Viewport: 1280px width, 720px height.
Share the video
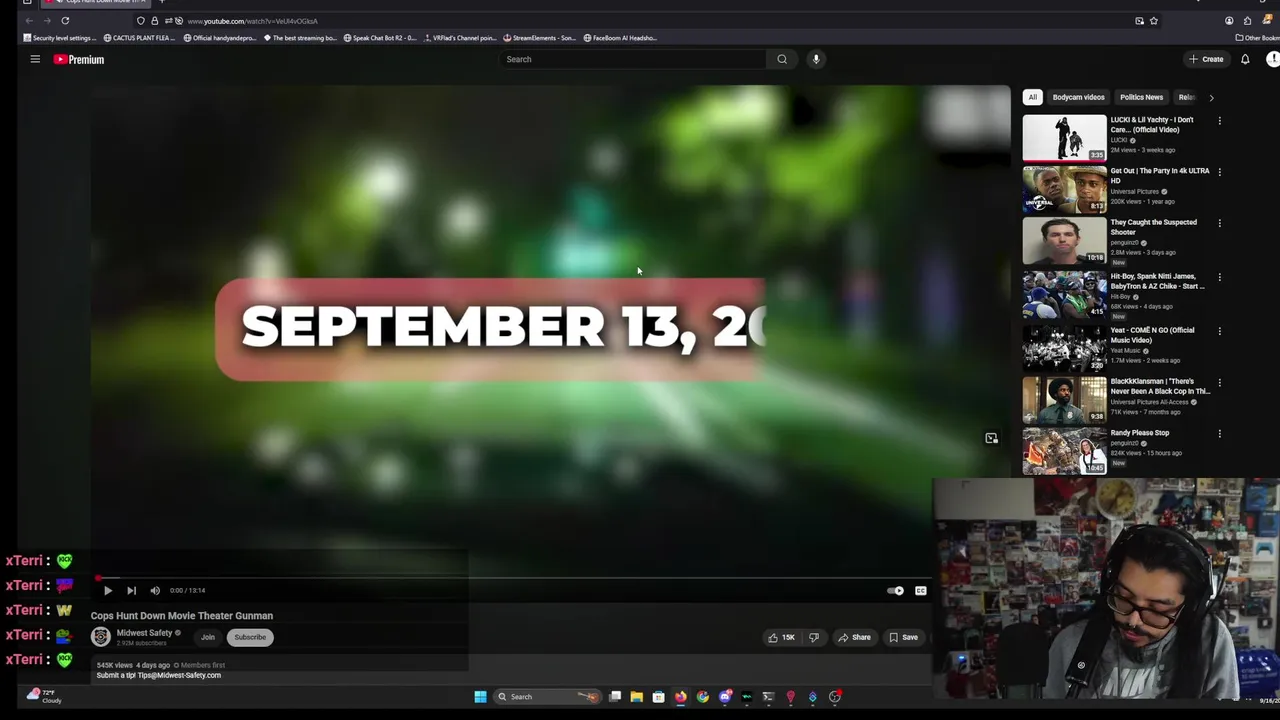point(855,637)
